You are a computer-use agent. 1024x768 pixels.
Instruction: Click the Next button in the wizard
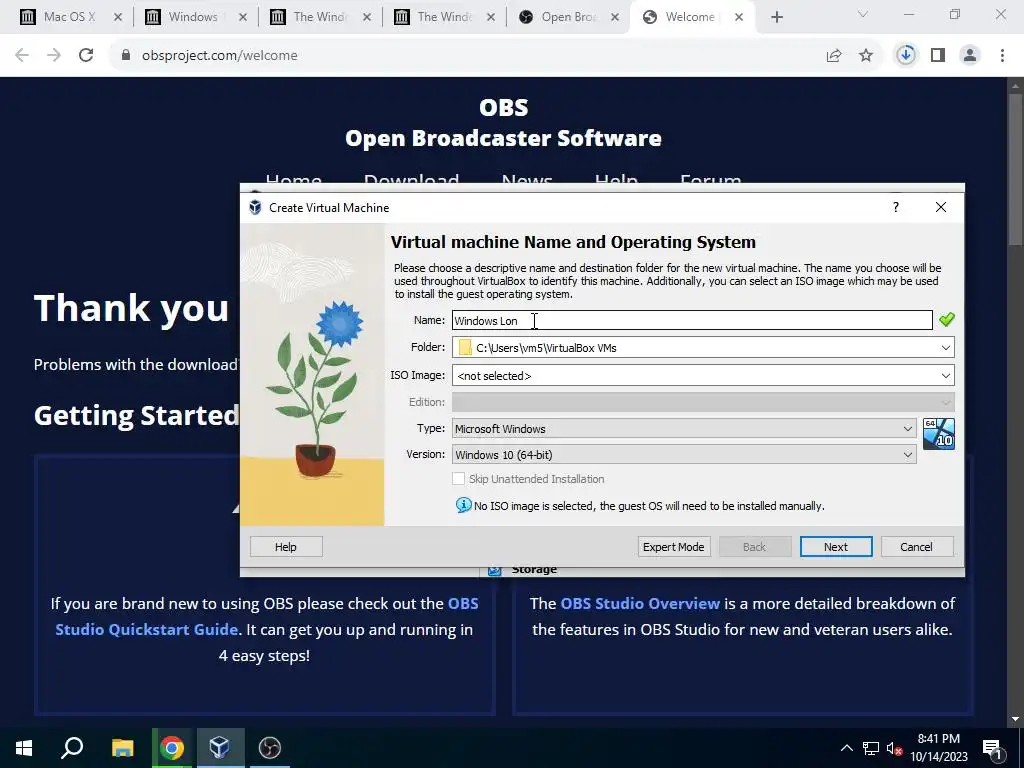[836, 547]
